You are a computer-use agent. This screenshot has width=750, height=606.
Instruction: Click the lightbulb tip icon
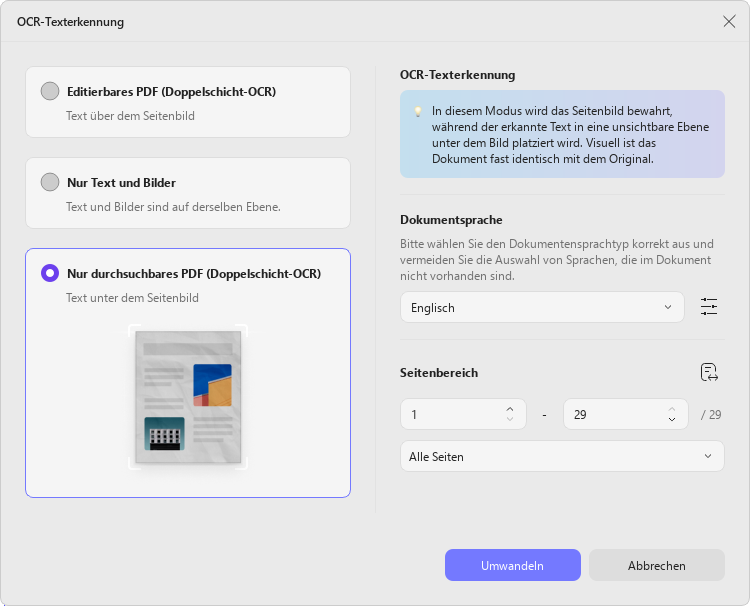click(x=418, y=111)
